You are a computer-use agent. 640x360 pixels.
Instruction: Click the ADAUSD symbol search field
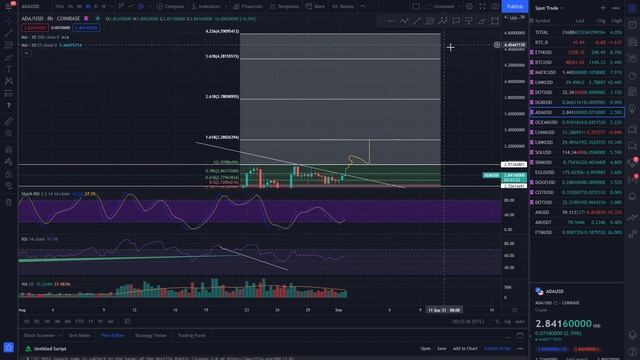click(x=31, y=6)
